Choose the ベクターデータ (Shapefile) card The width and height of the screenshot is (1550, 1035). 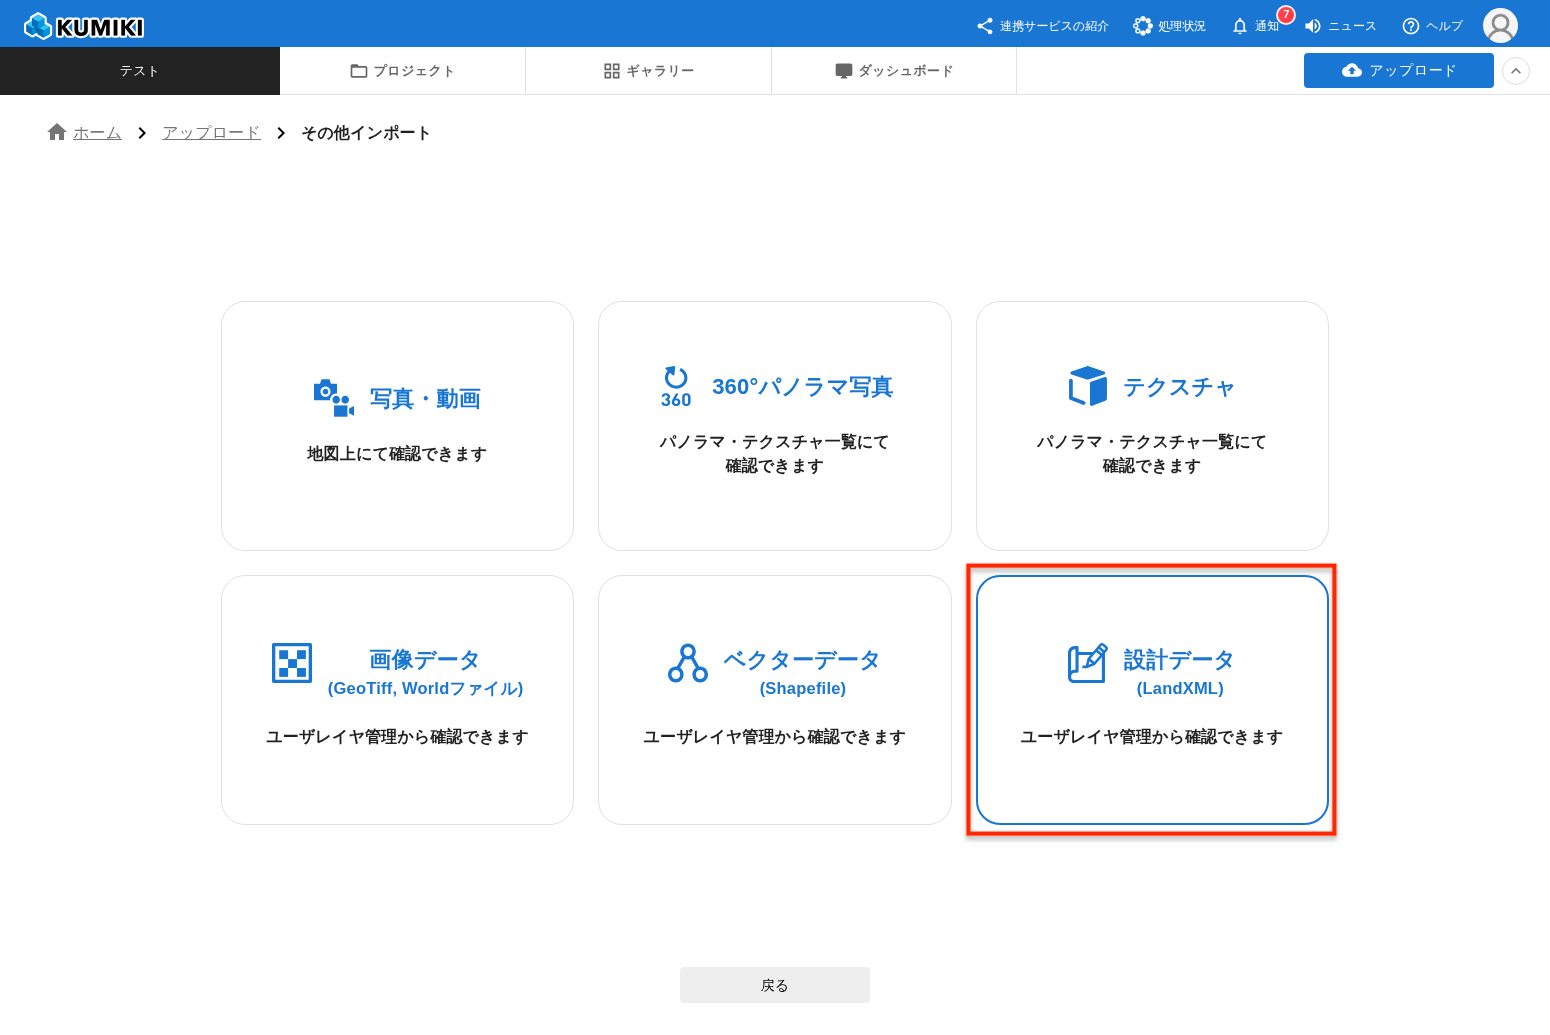[774, 700]
